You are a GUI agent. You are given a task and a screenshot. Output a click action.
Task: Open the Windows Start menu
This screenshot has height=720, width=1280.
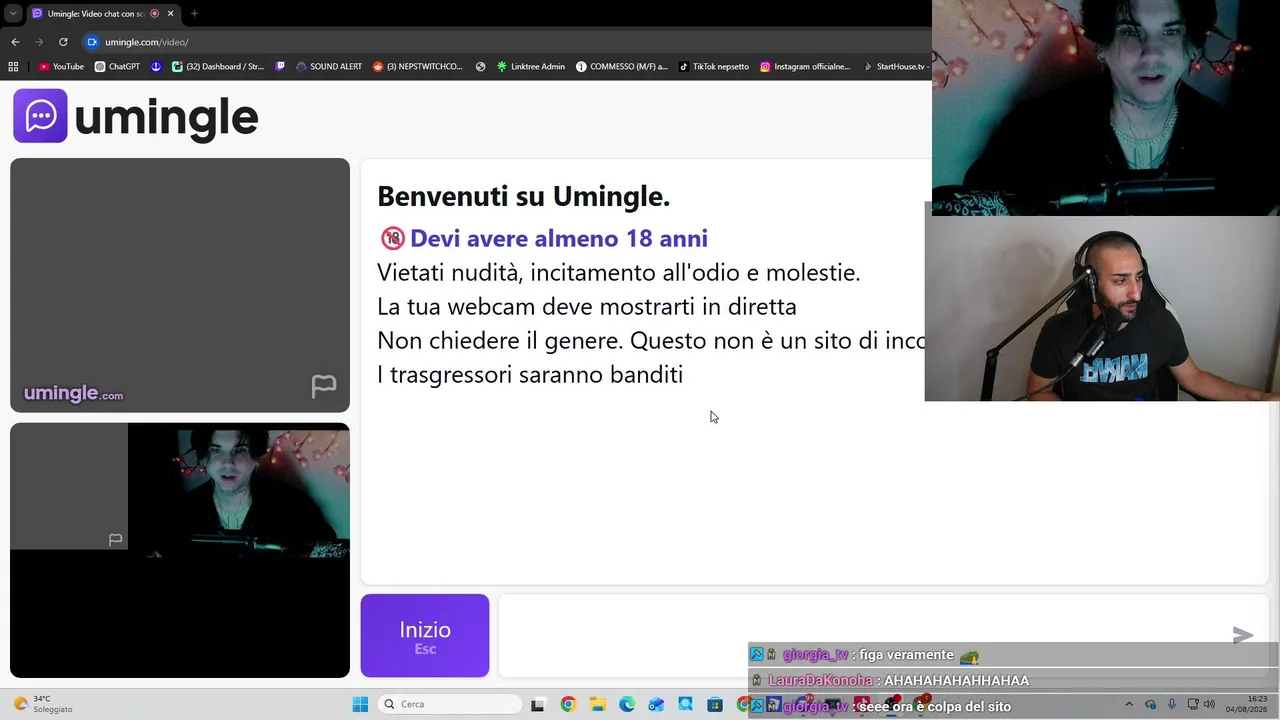tap(360, 704)
